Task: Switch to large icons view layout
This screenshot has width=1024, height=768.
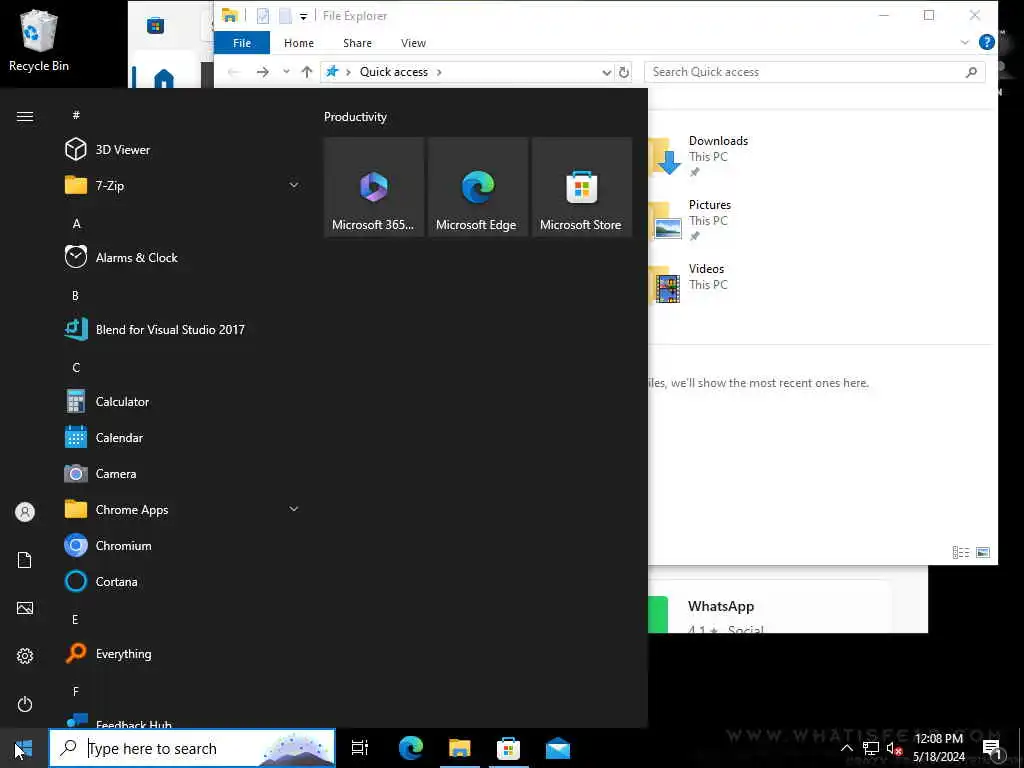Action: (983, 552)
